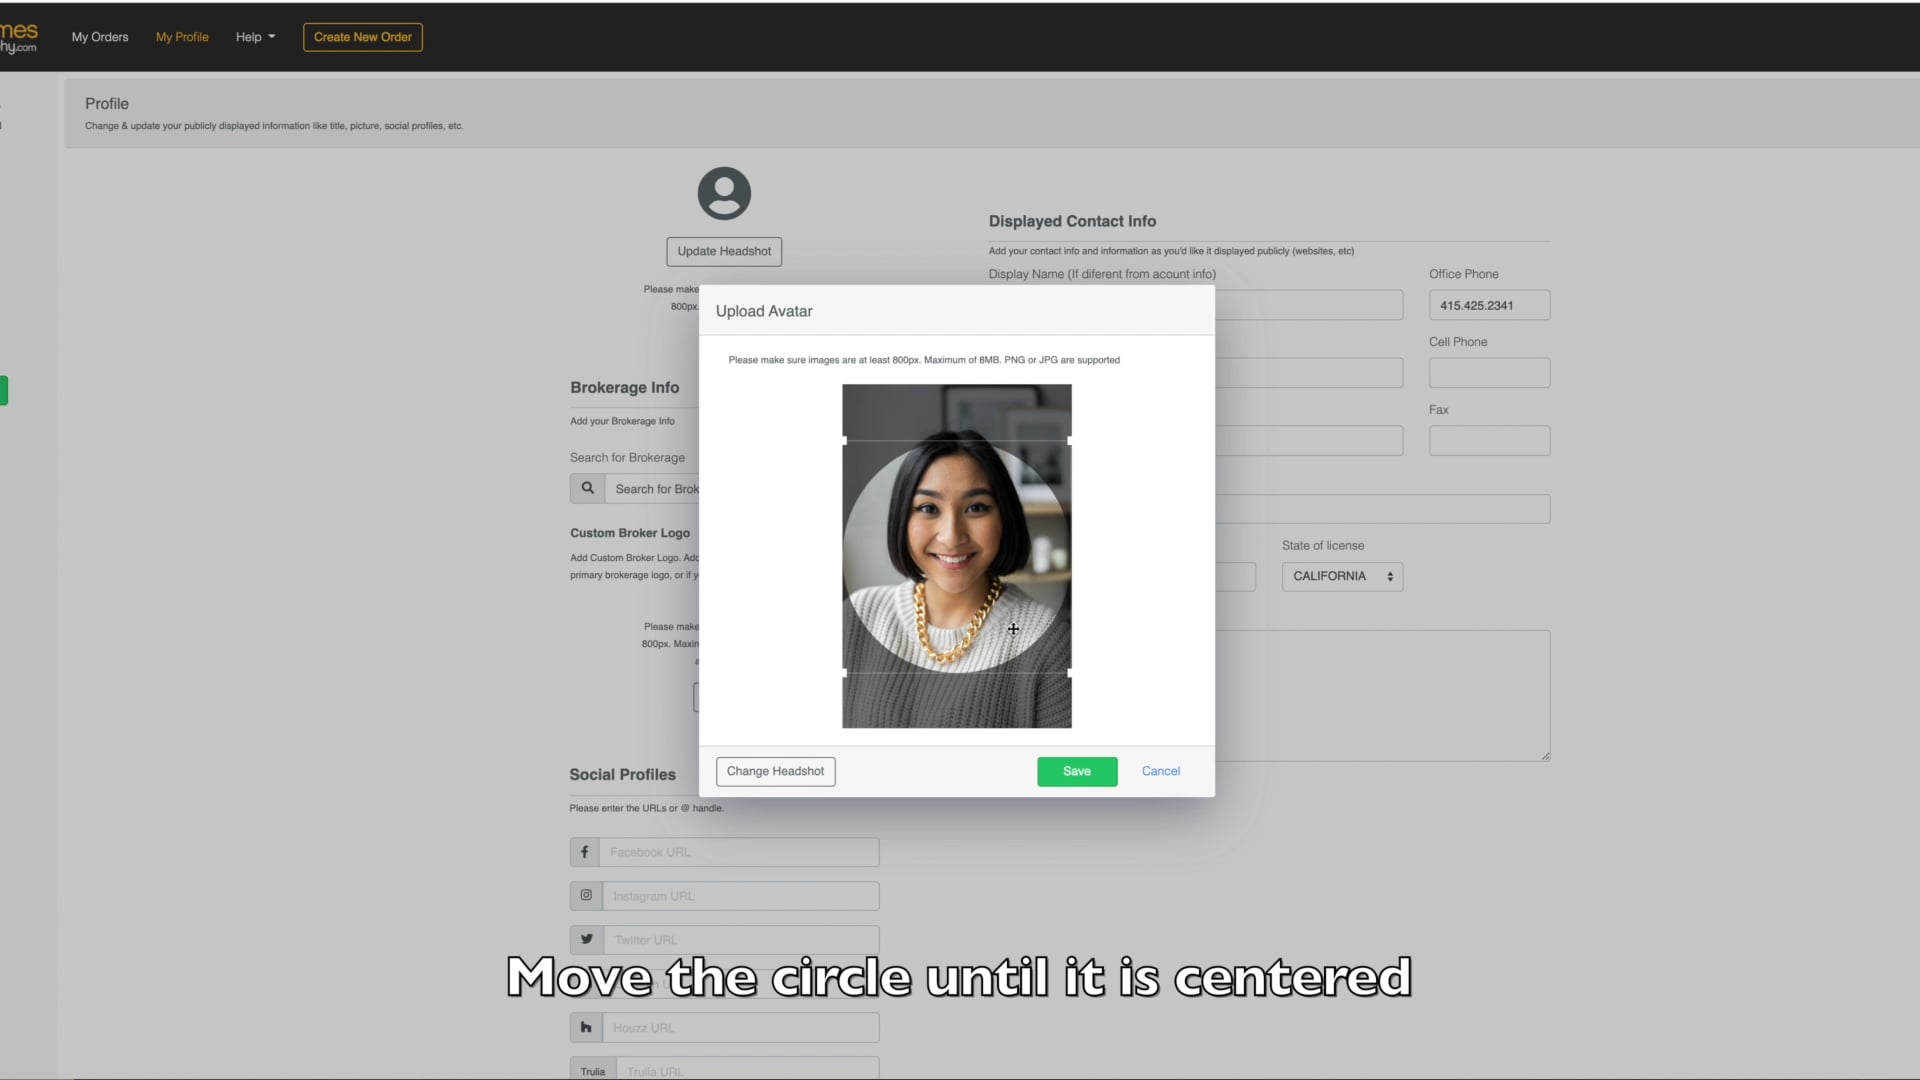Viewport: 1920px width, 1080px height.
Task: Click the Houzz social profile icon
Action: 585,1027
